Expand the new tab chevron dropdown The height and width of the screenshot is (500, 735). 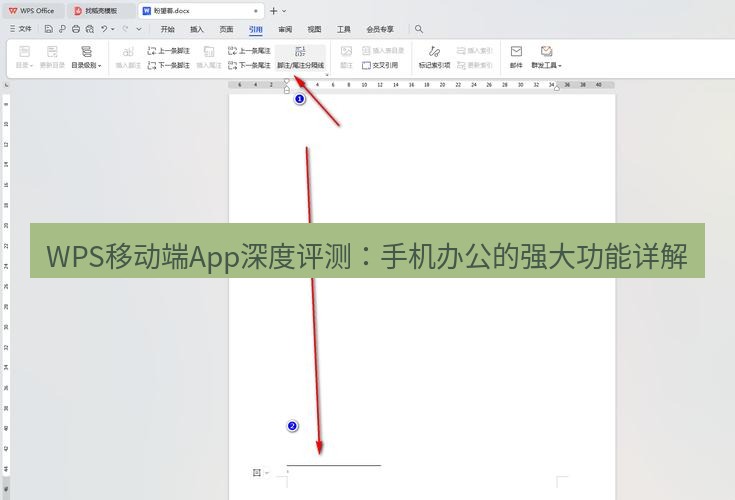(284, 11)
